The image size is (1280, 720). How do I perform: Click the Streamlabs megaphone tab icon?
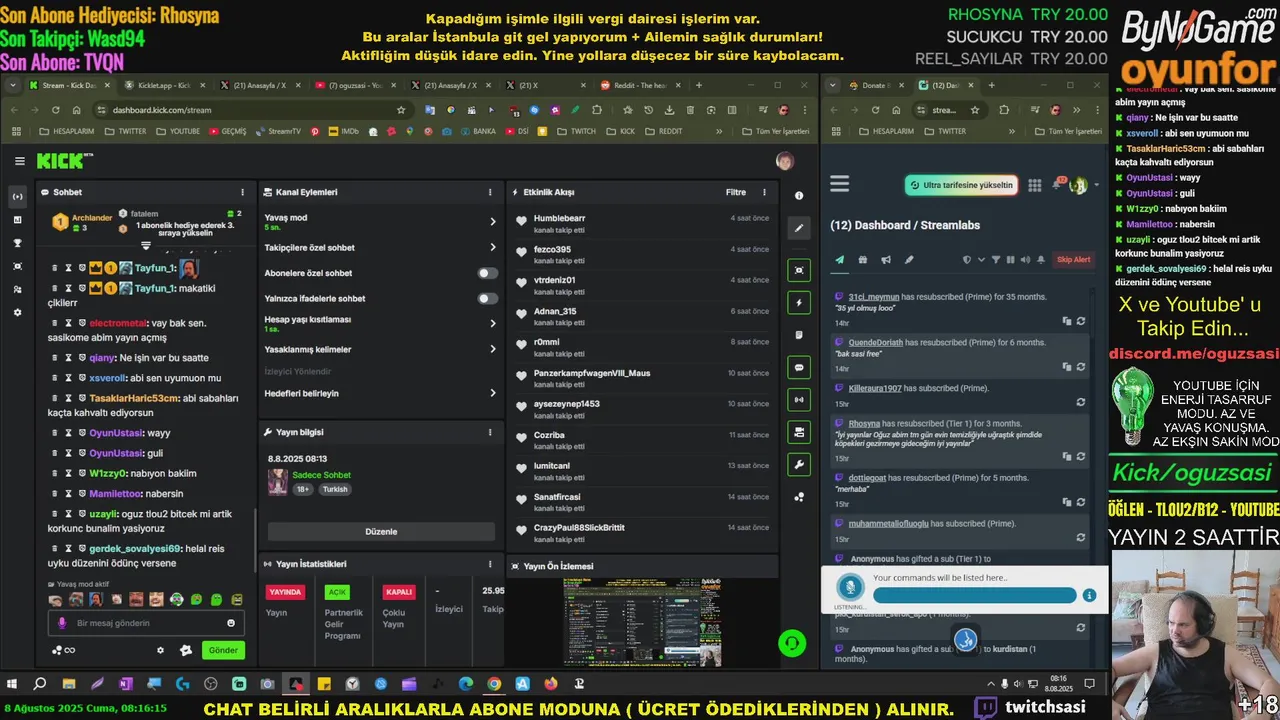885,260
